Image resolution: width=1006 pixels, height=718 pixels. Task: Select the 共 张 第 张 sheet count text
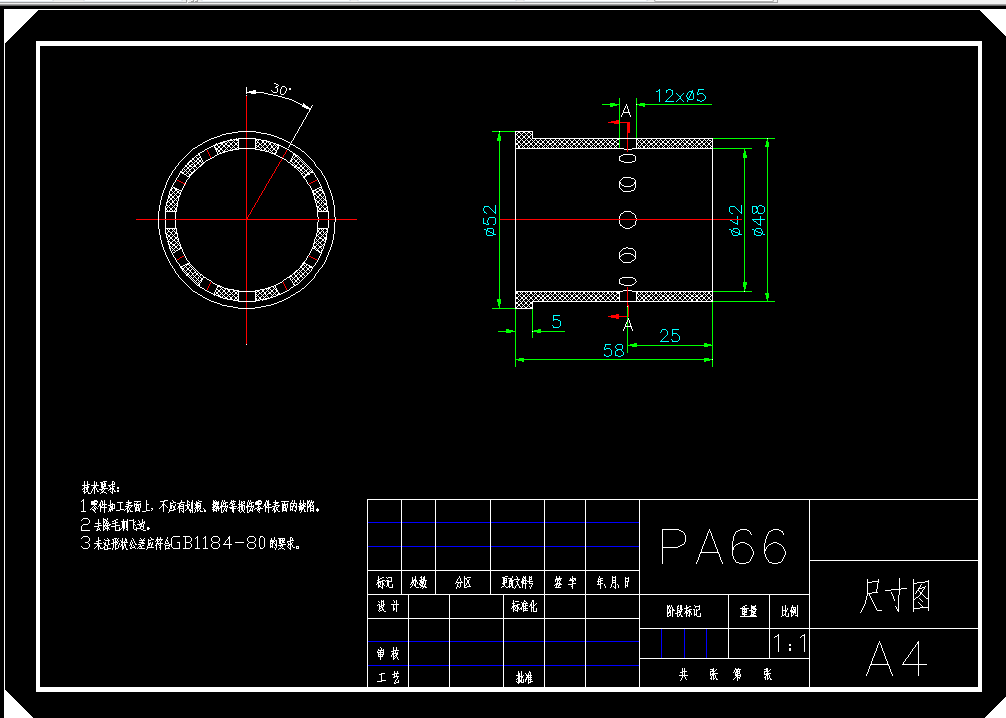click(725, 674)
